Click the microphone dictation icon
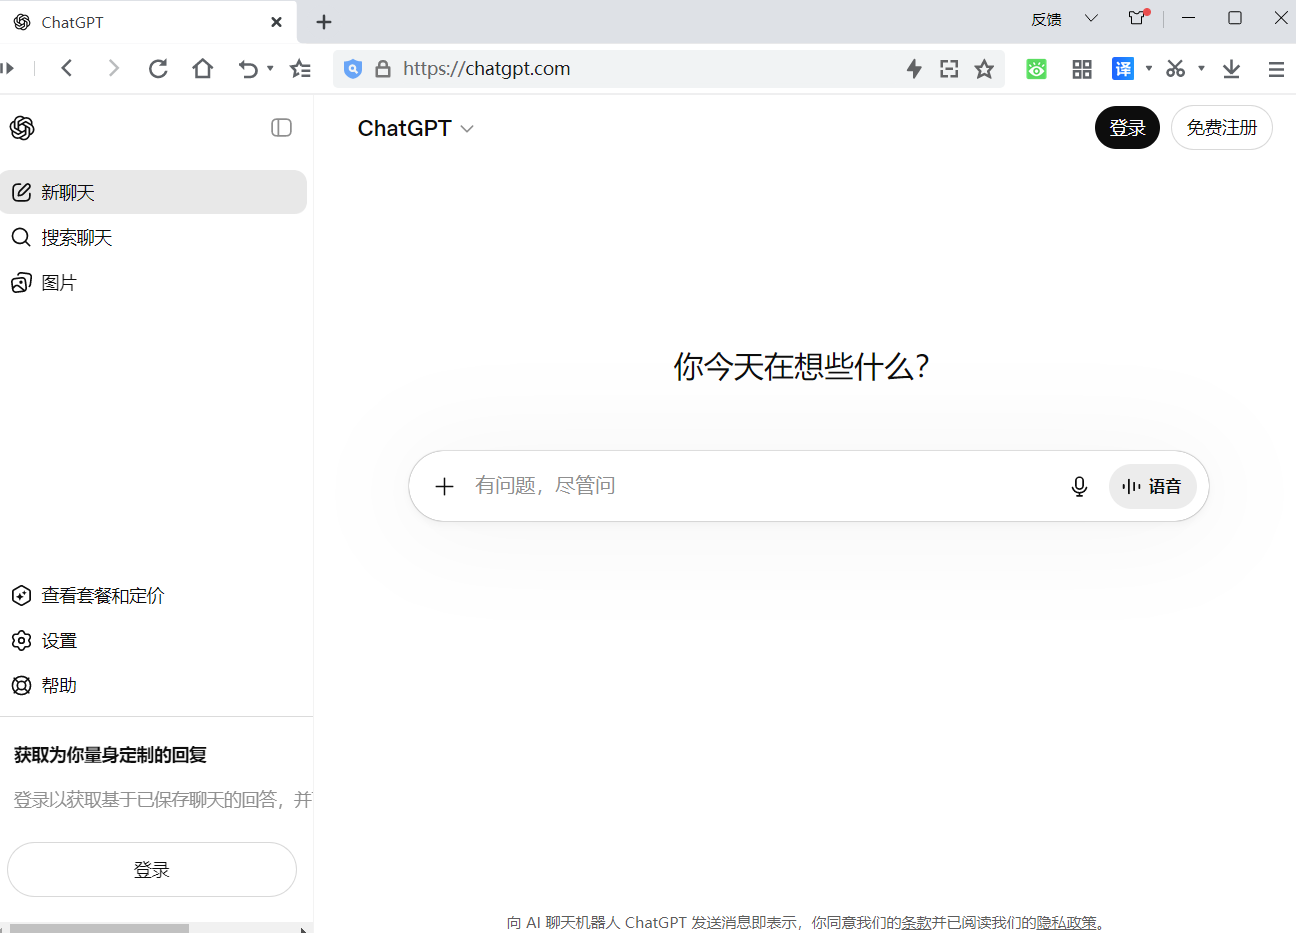1296x933 pixels. pos(1079,486)
